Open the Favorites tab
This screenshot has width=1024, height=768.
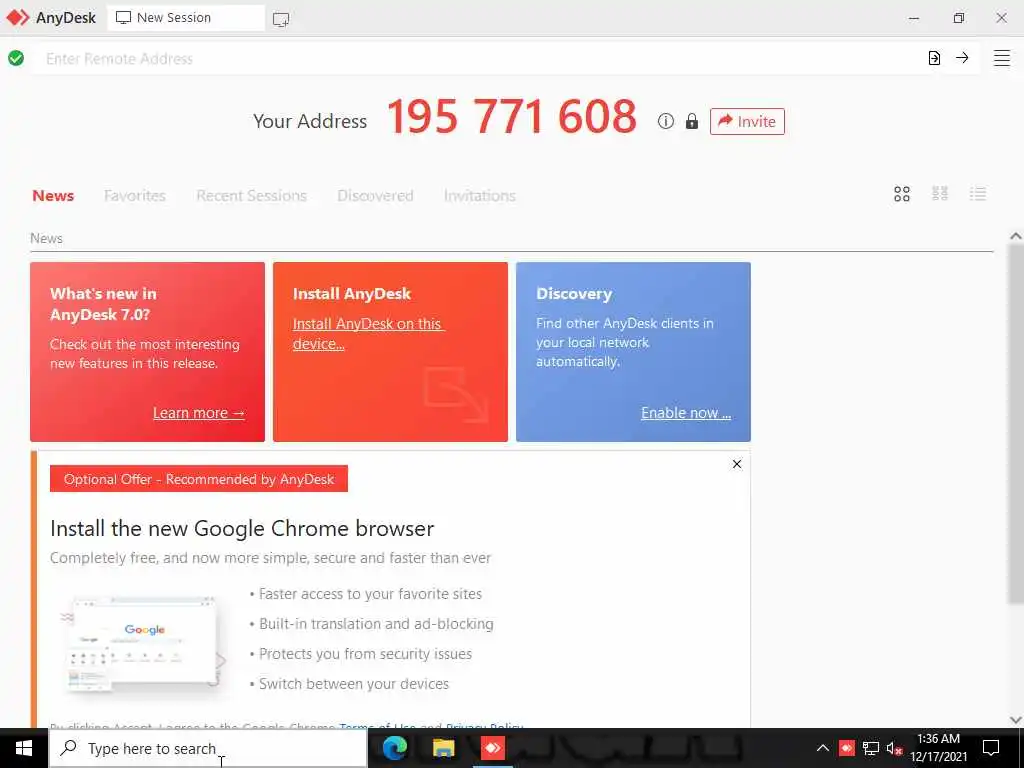(135, 196)
